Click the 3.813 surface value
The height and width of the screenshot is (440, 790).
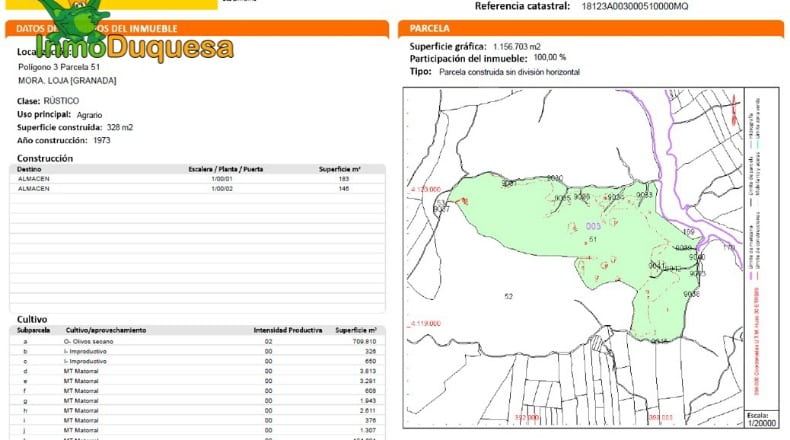tap(368, 371)
